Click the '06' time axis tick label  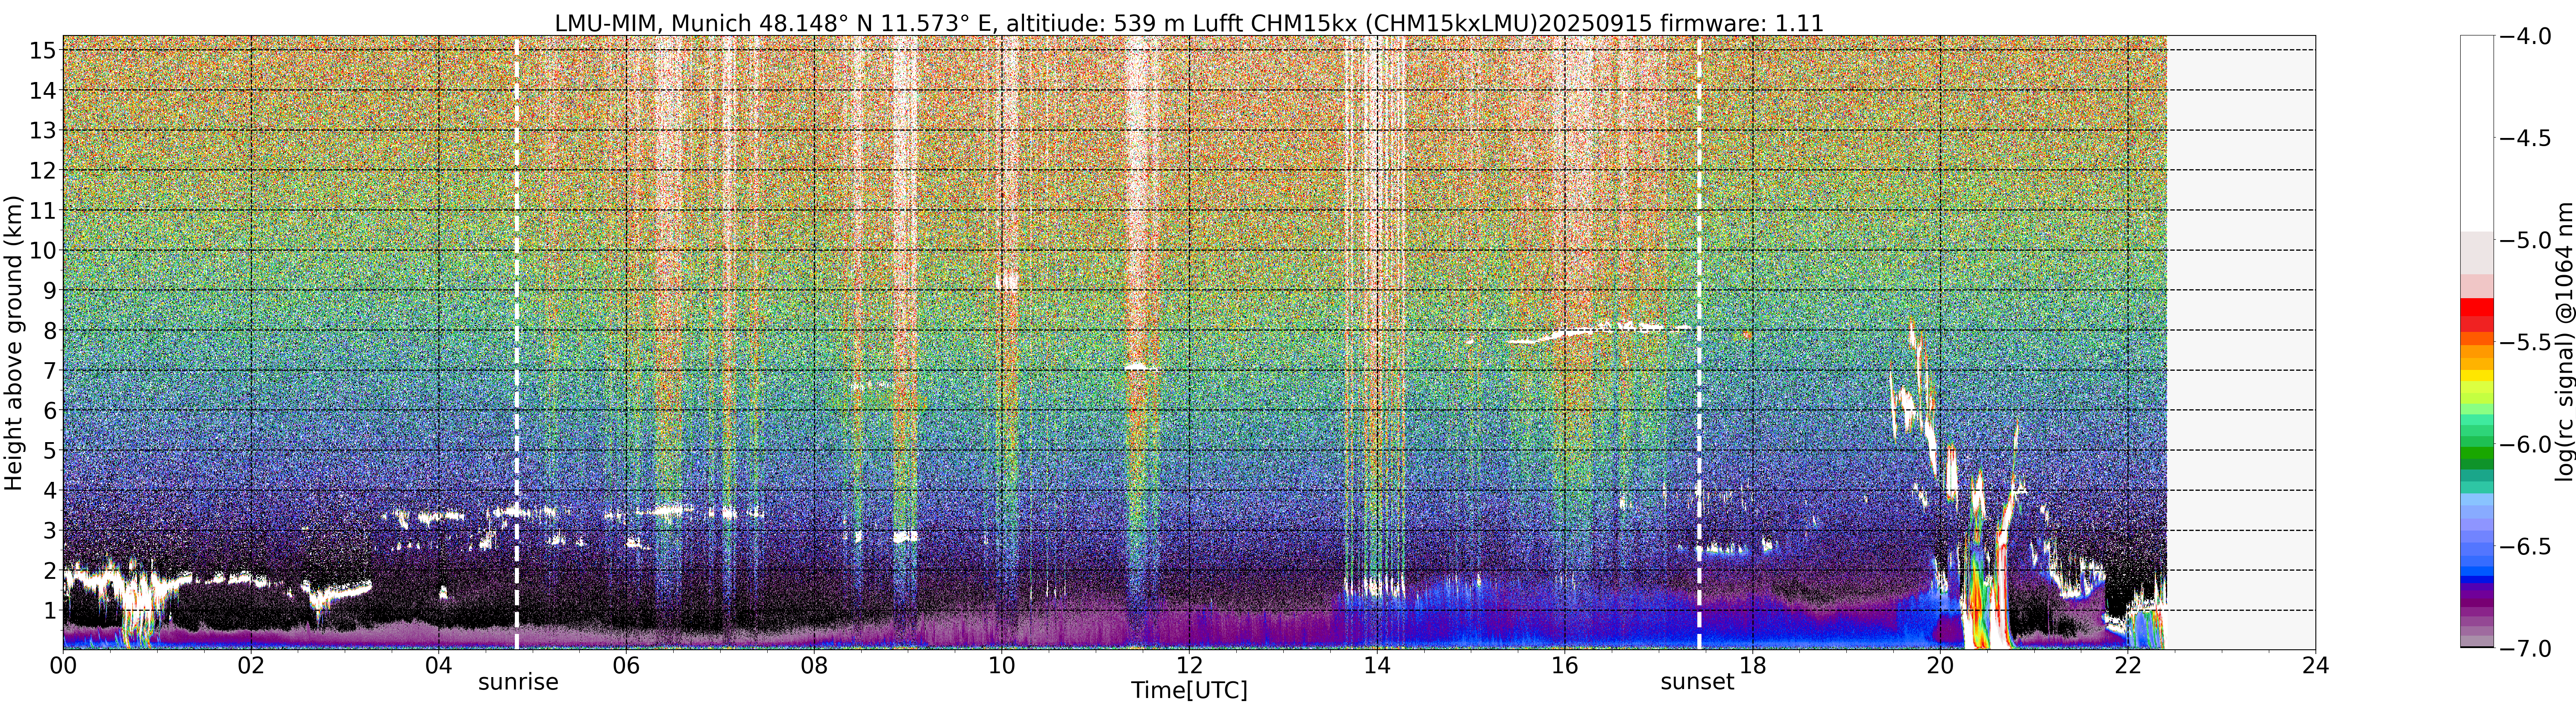pyautogui.click(x=626, y=666)
